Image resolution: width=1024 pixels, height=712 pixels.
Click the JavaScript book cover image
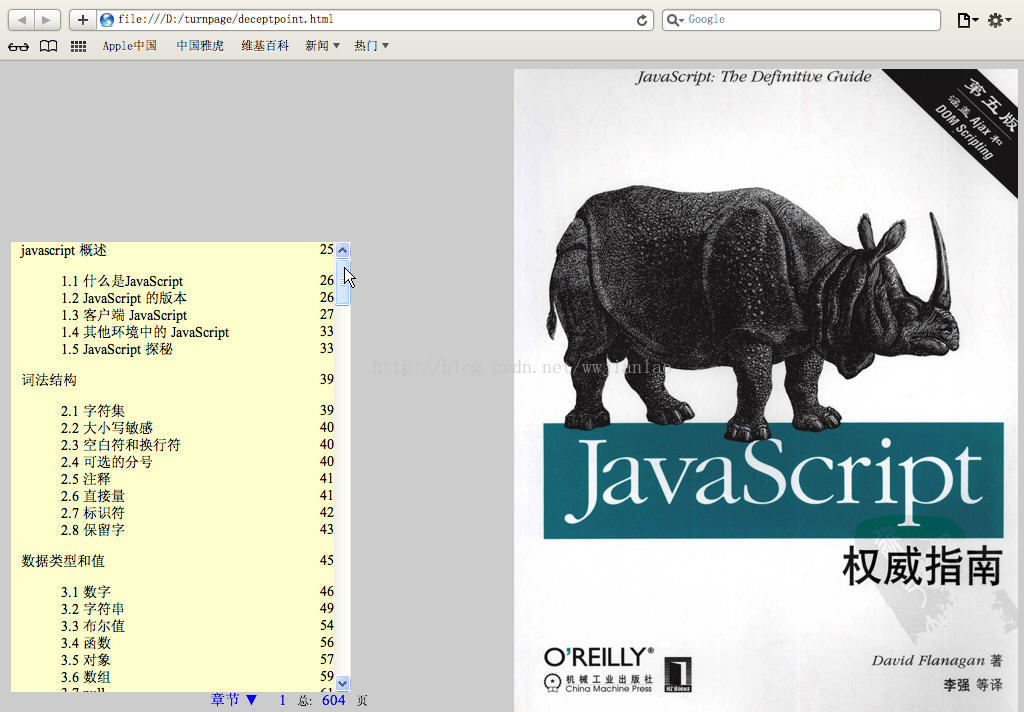(765, 390)
